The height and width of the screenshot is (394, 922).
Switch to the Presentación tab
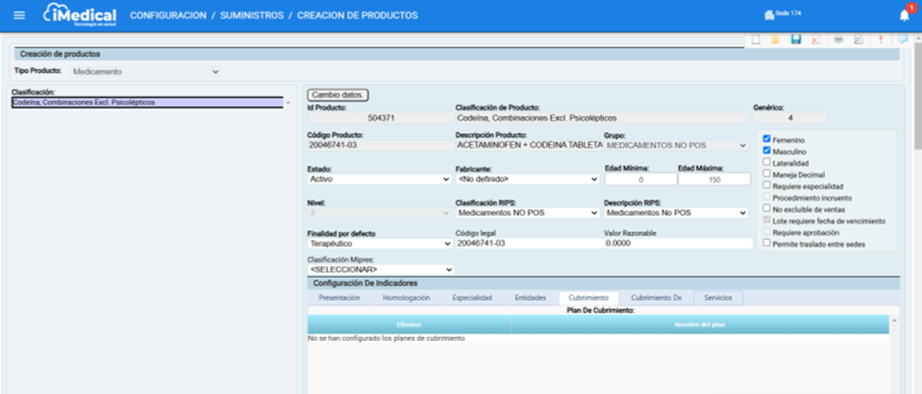point(339,298)
